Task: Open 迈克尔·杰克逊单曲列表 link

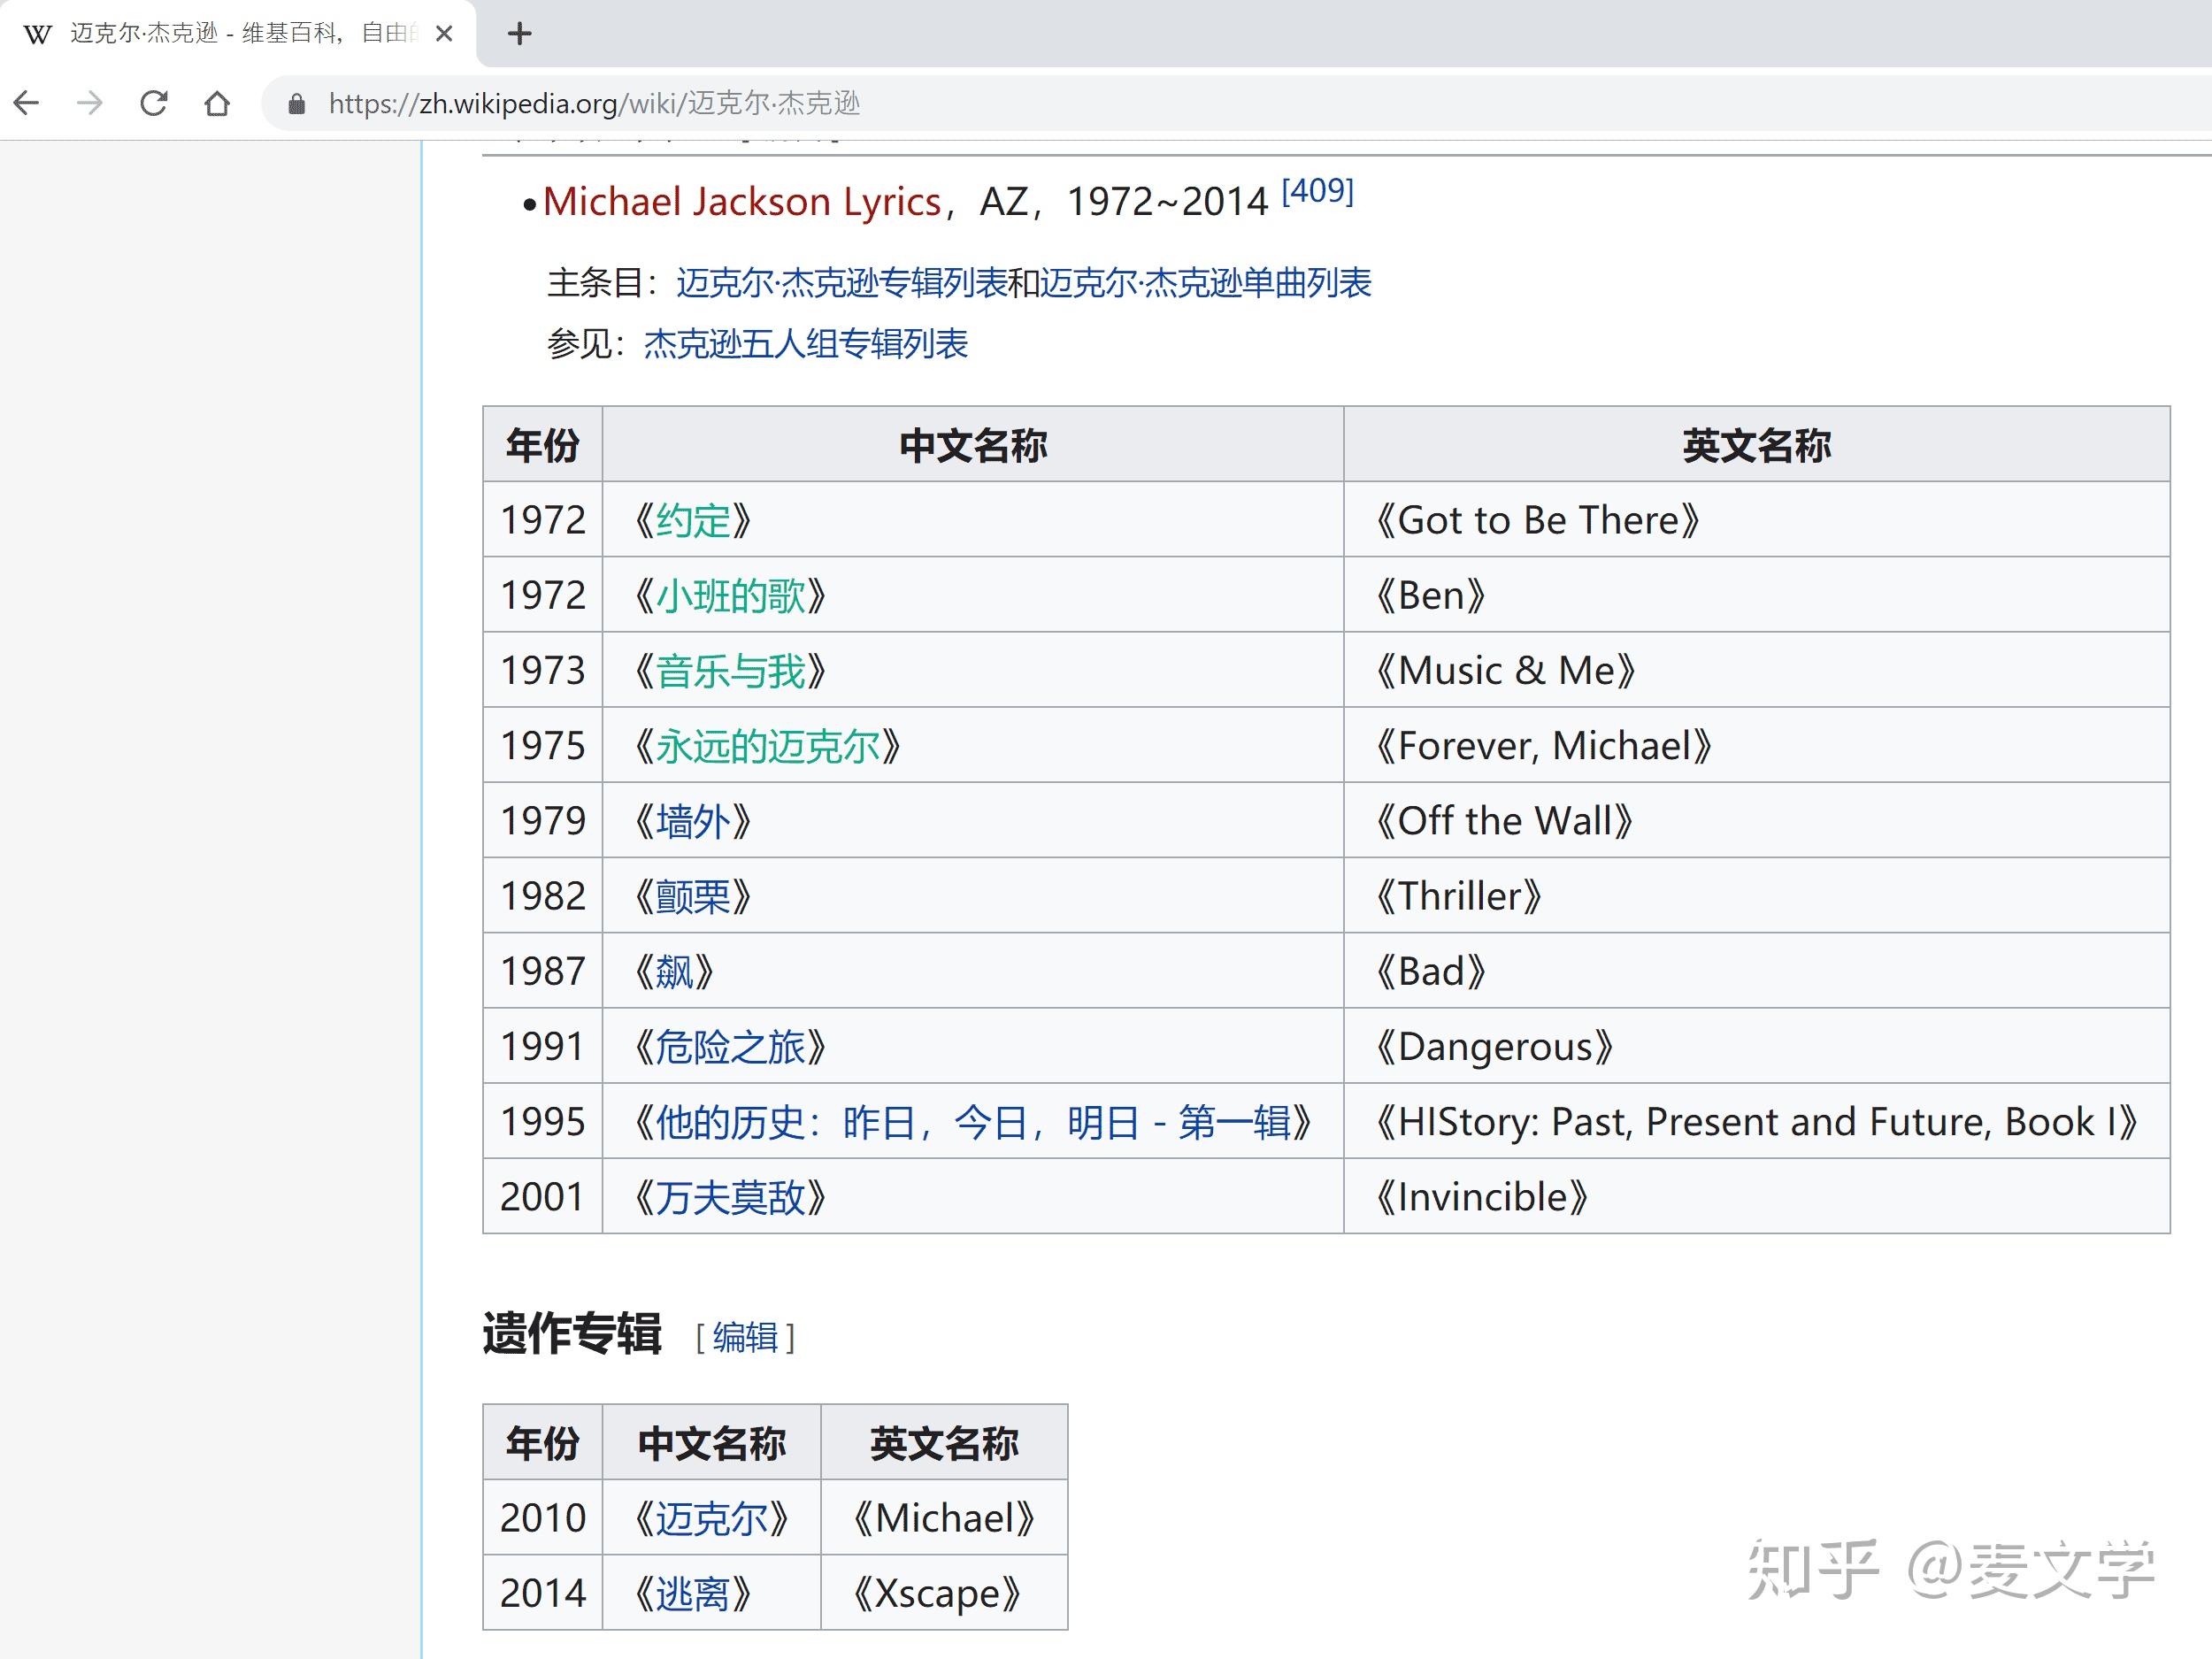Action: point(1205,283)
